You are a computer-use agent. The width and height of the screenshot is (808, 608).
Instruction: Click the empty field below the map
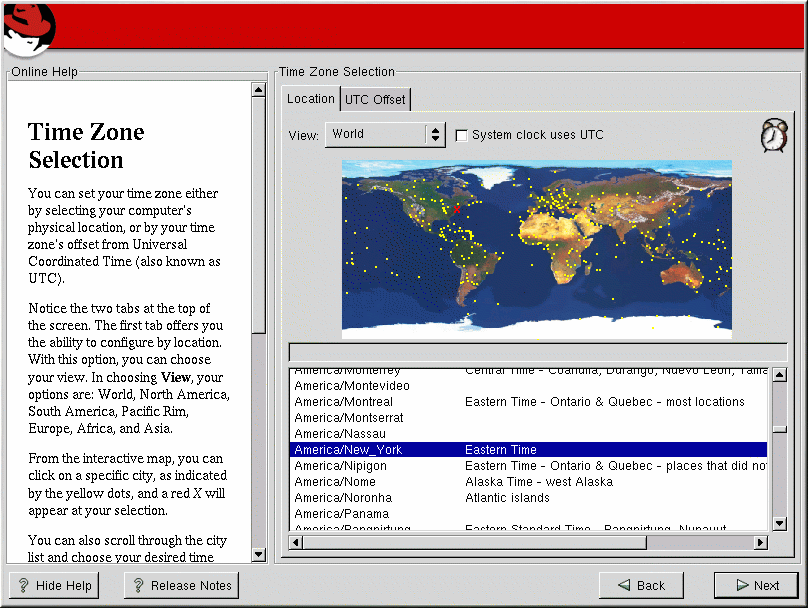[538, 352]
